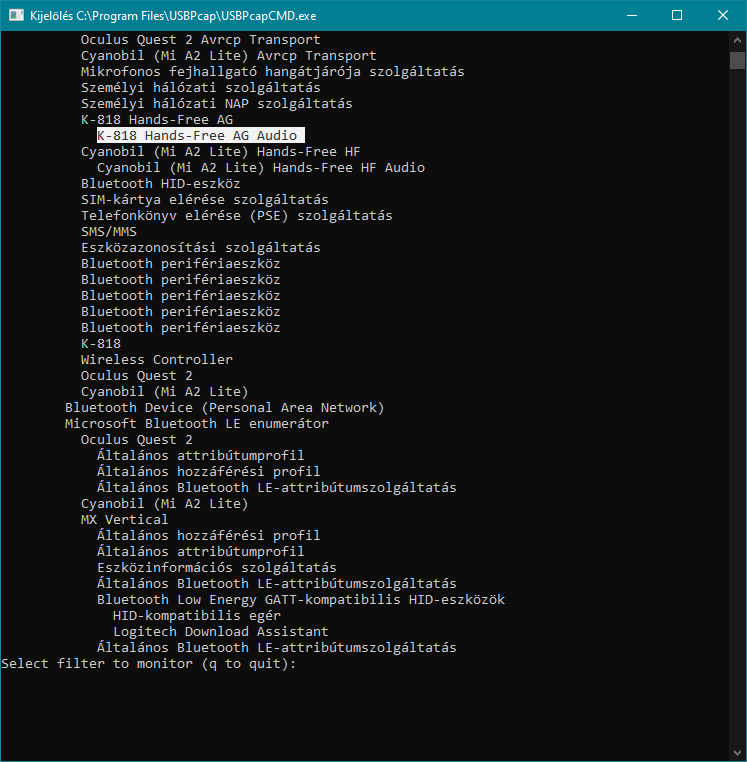Click 'Cyanobil (Mi A2 Lite) Avrcp Transport' line
The width and height of the screenshot is (747, 762).
click(228, 56)
